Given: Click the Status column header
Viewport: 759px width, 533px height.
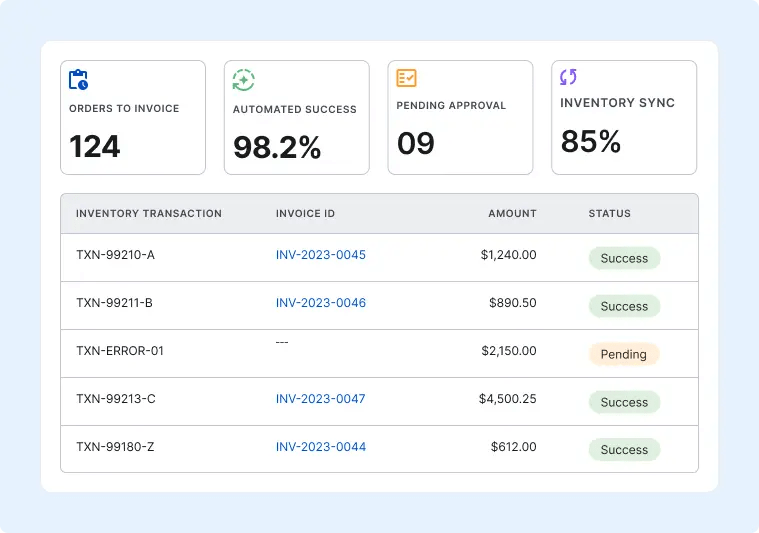Looking at the screenshot, I should pos(609,213).
